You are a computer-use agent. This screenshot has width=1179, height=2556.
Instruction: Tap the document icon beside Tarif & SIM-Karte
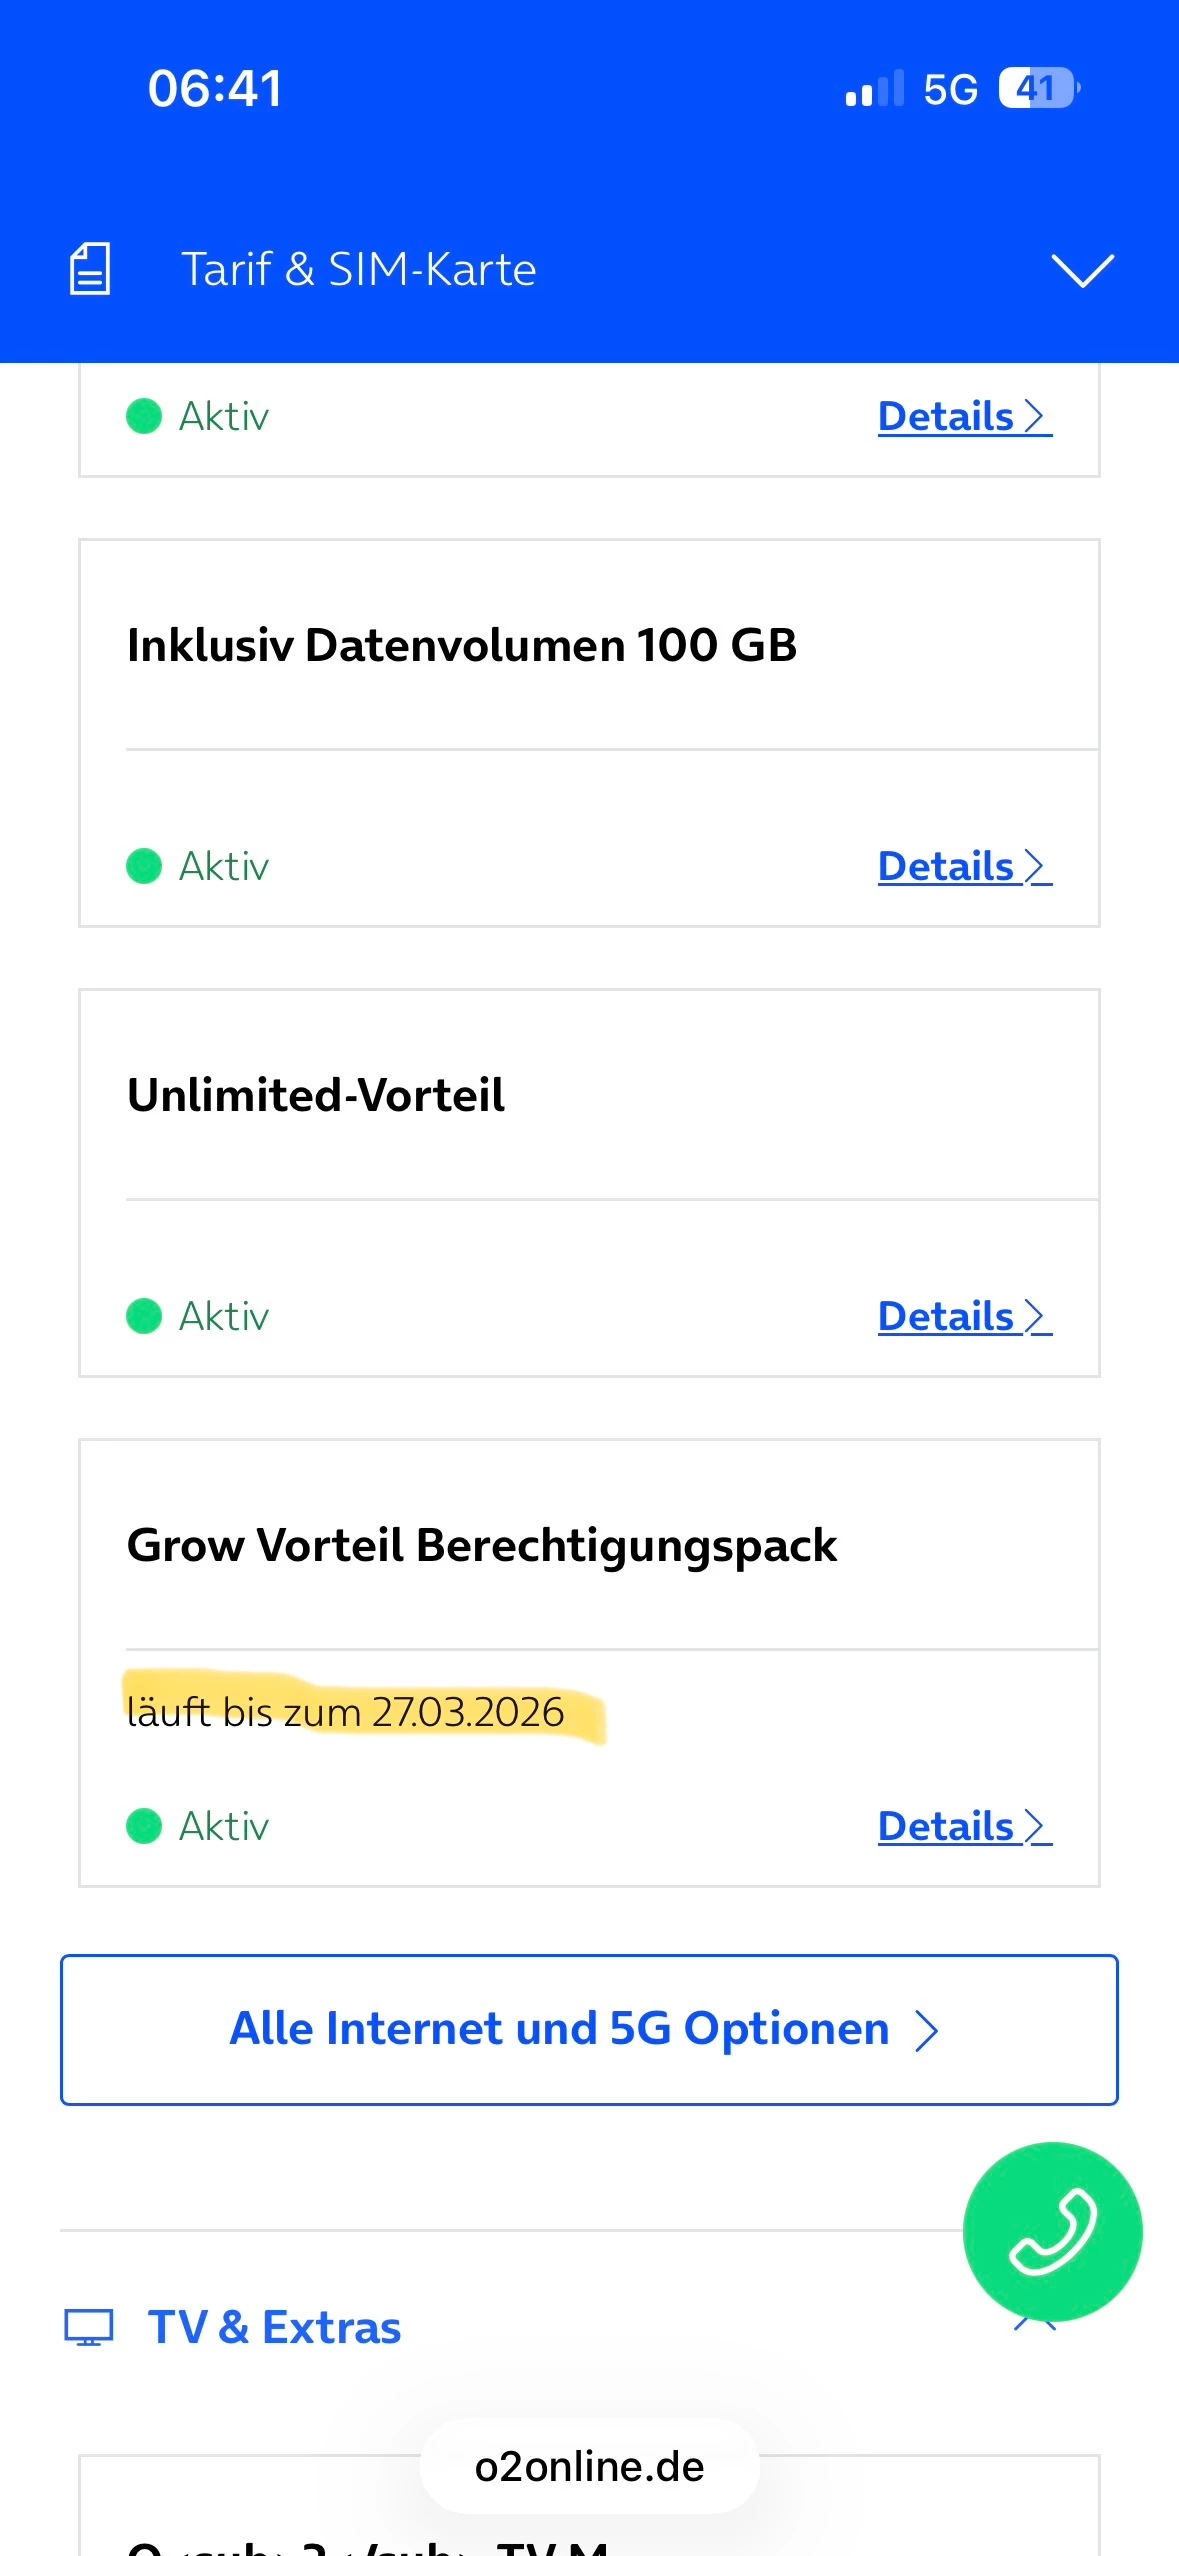click(x=90, y=269)
